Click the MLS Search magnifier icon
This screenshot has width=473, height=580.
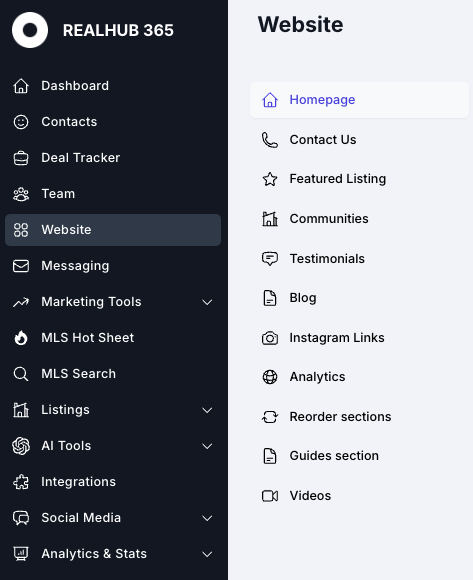click(x=21, y=374)
